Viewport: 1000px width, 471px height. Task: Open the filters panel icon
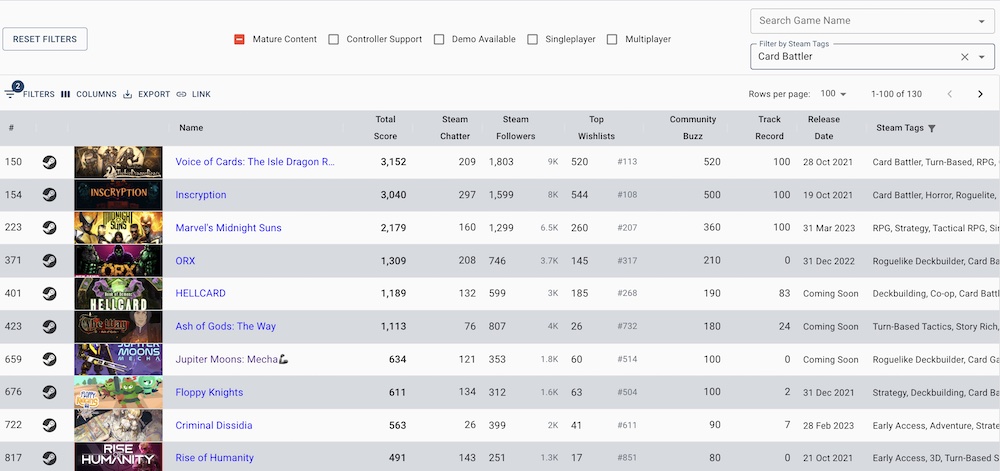(x=11, y=94)
